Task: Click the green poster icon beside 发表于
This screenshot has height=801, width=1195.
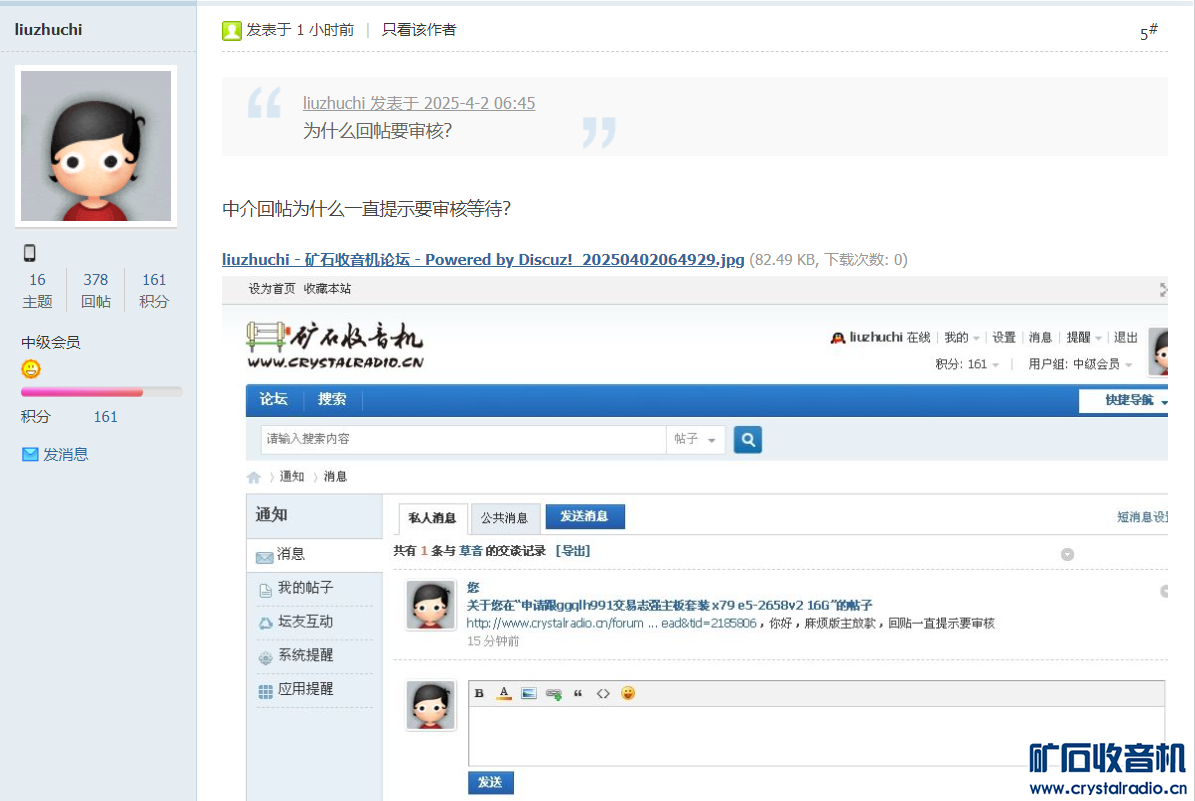Action: pyautogui.click(x=232, y=30)
